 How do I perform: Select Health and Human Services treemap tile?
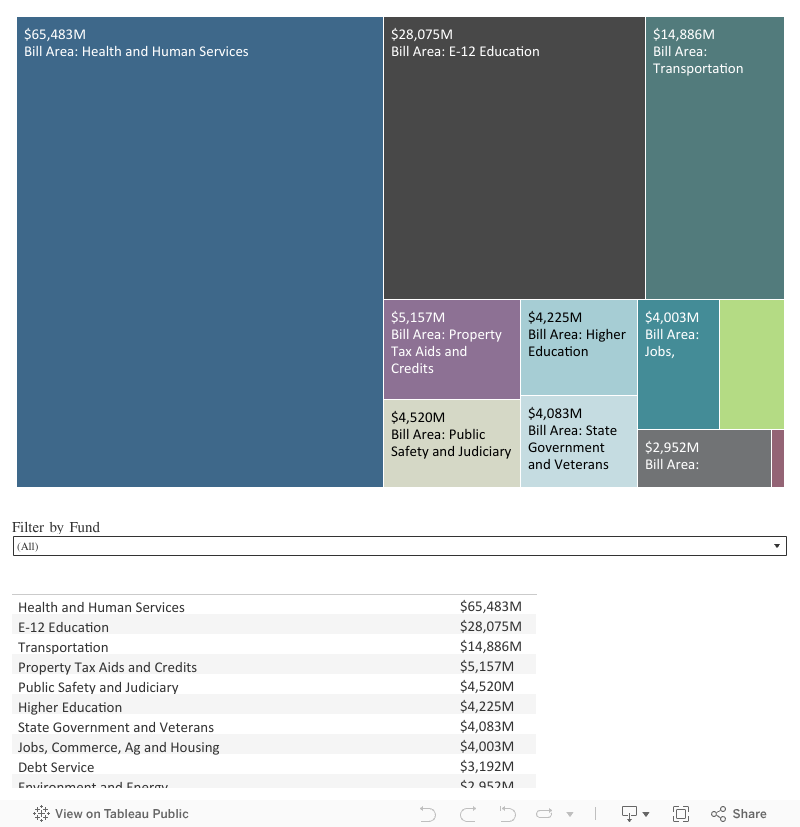click(200, 252)
